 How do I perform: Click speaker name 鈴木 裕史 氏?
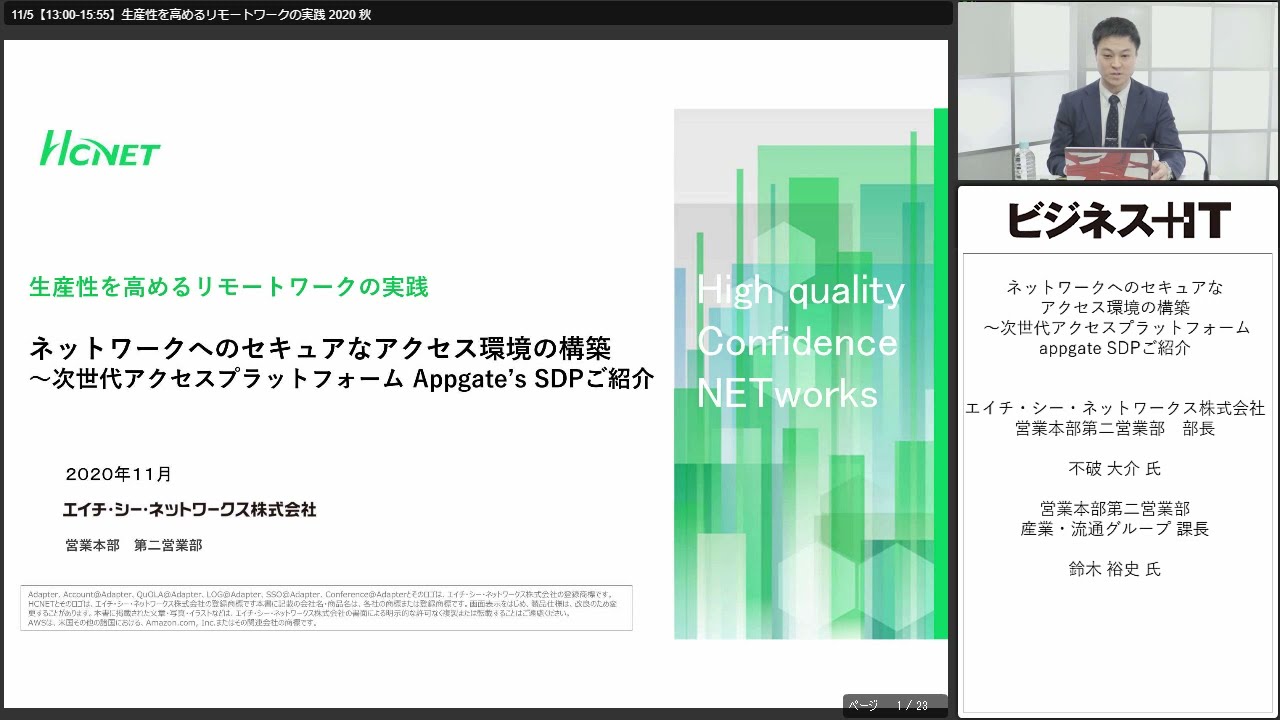pos(1115,568)
